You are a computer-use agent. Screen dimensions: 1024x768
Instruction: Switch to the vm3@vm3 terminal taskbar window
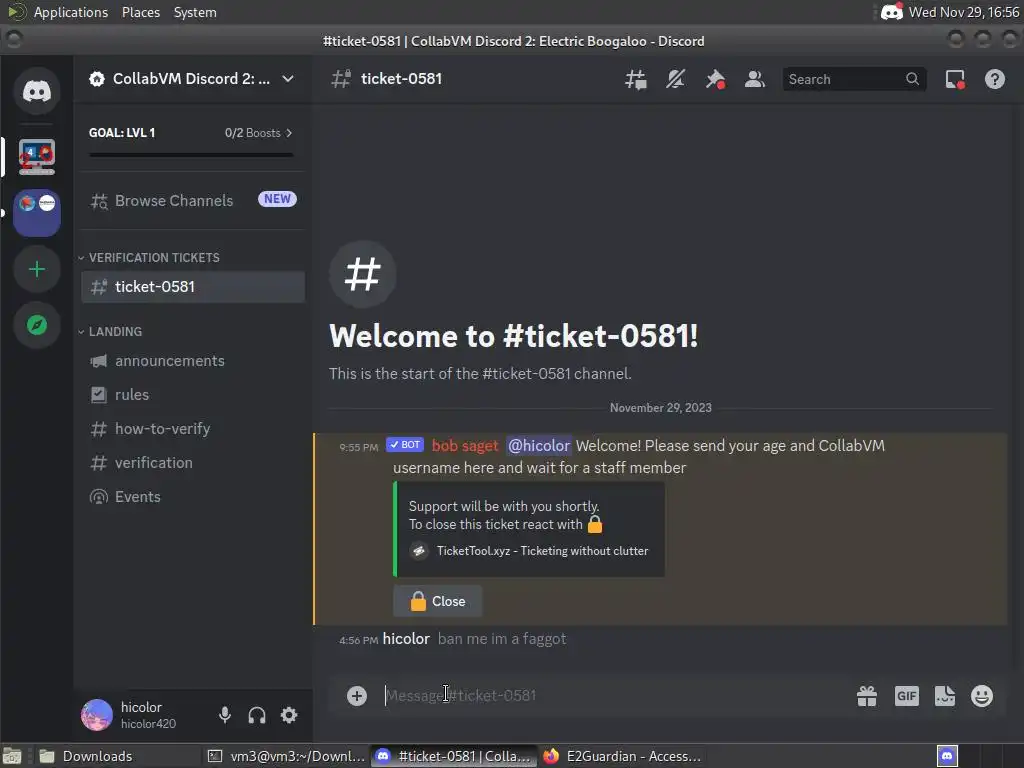point(286,756)
